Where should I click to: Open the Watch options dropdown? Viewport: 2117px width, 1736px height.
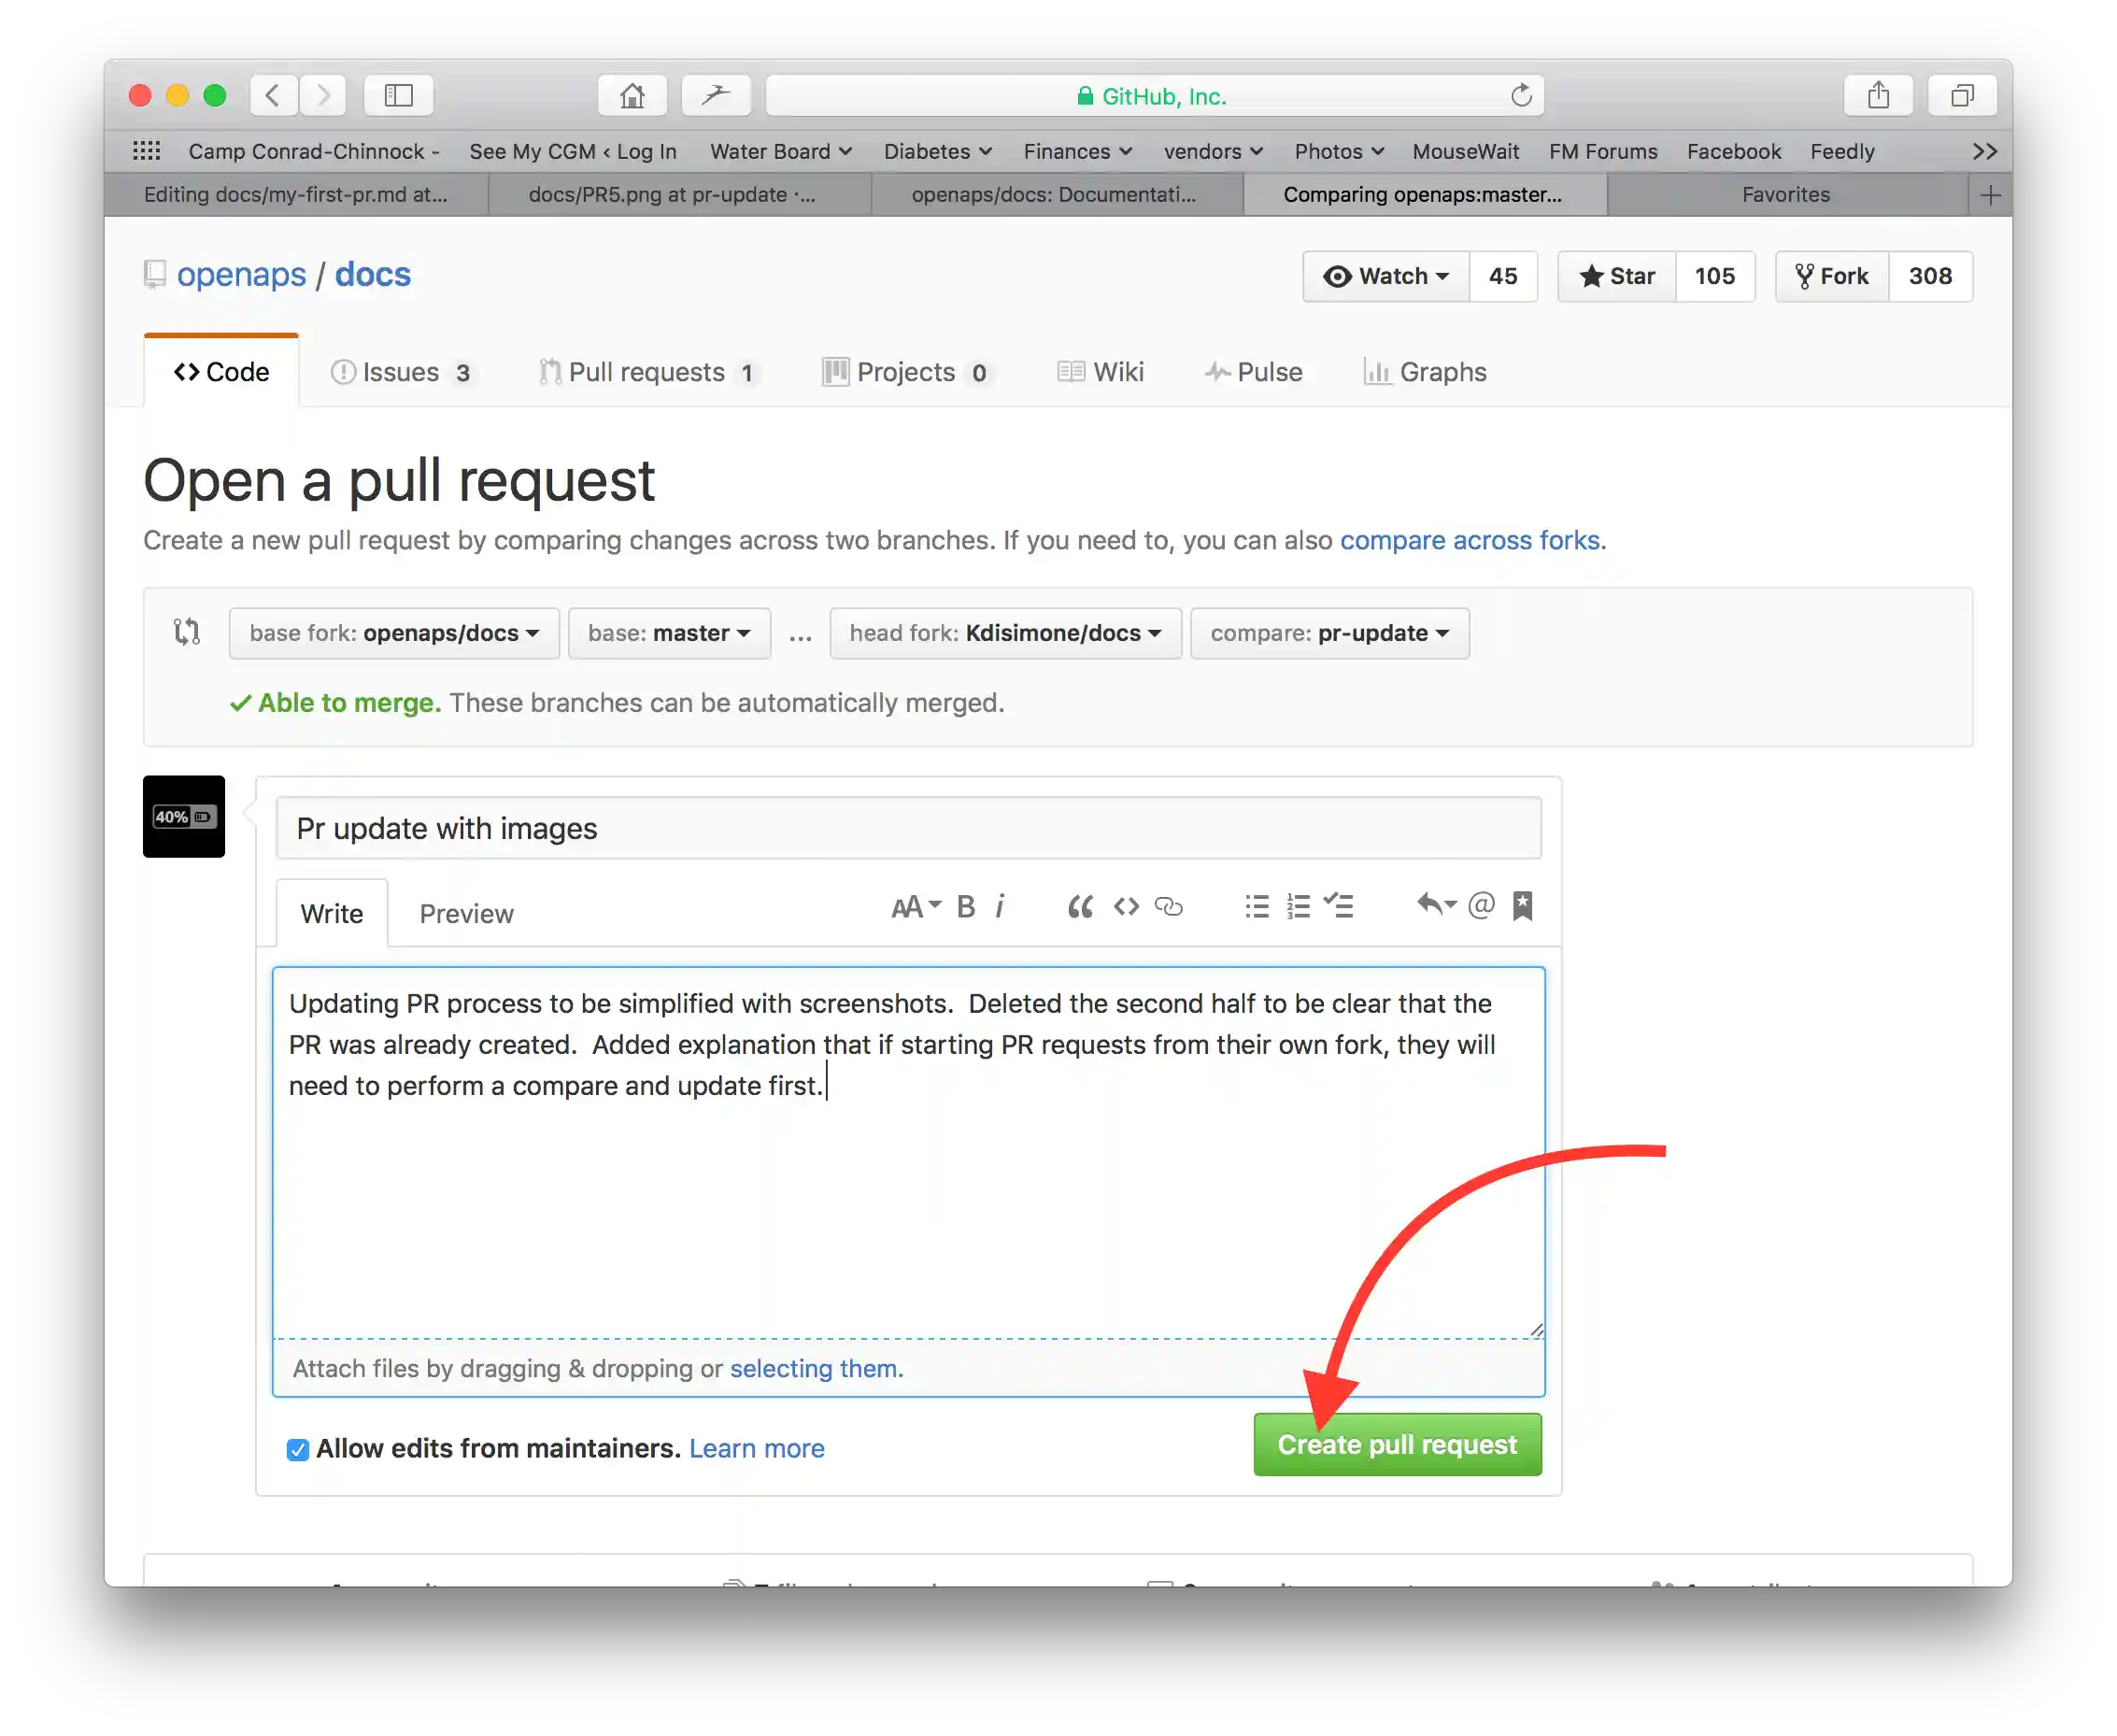[1386, 276]
